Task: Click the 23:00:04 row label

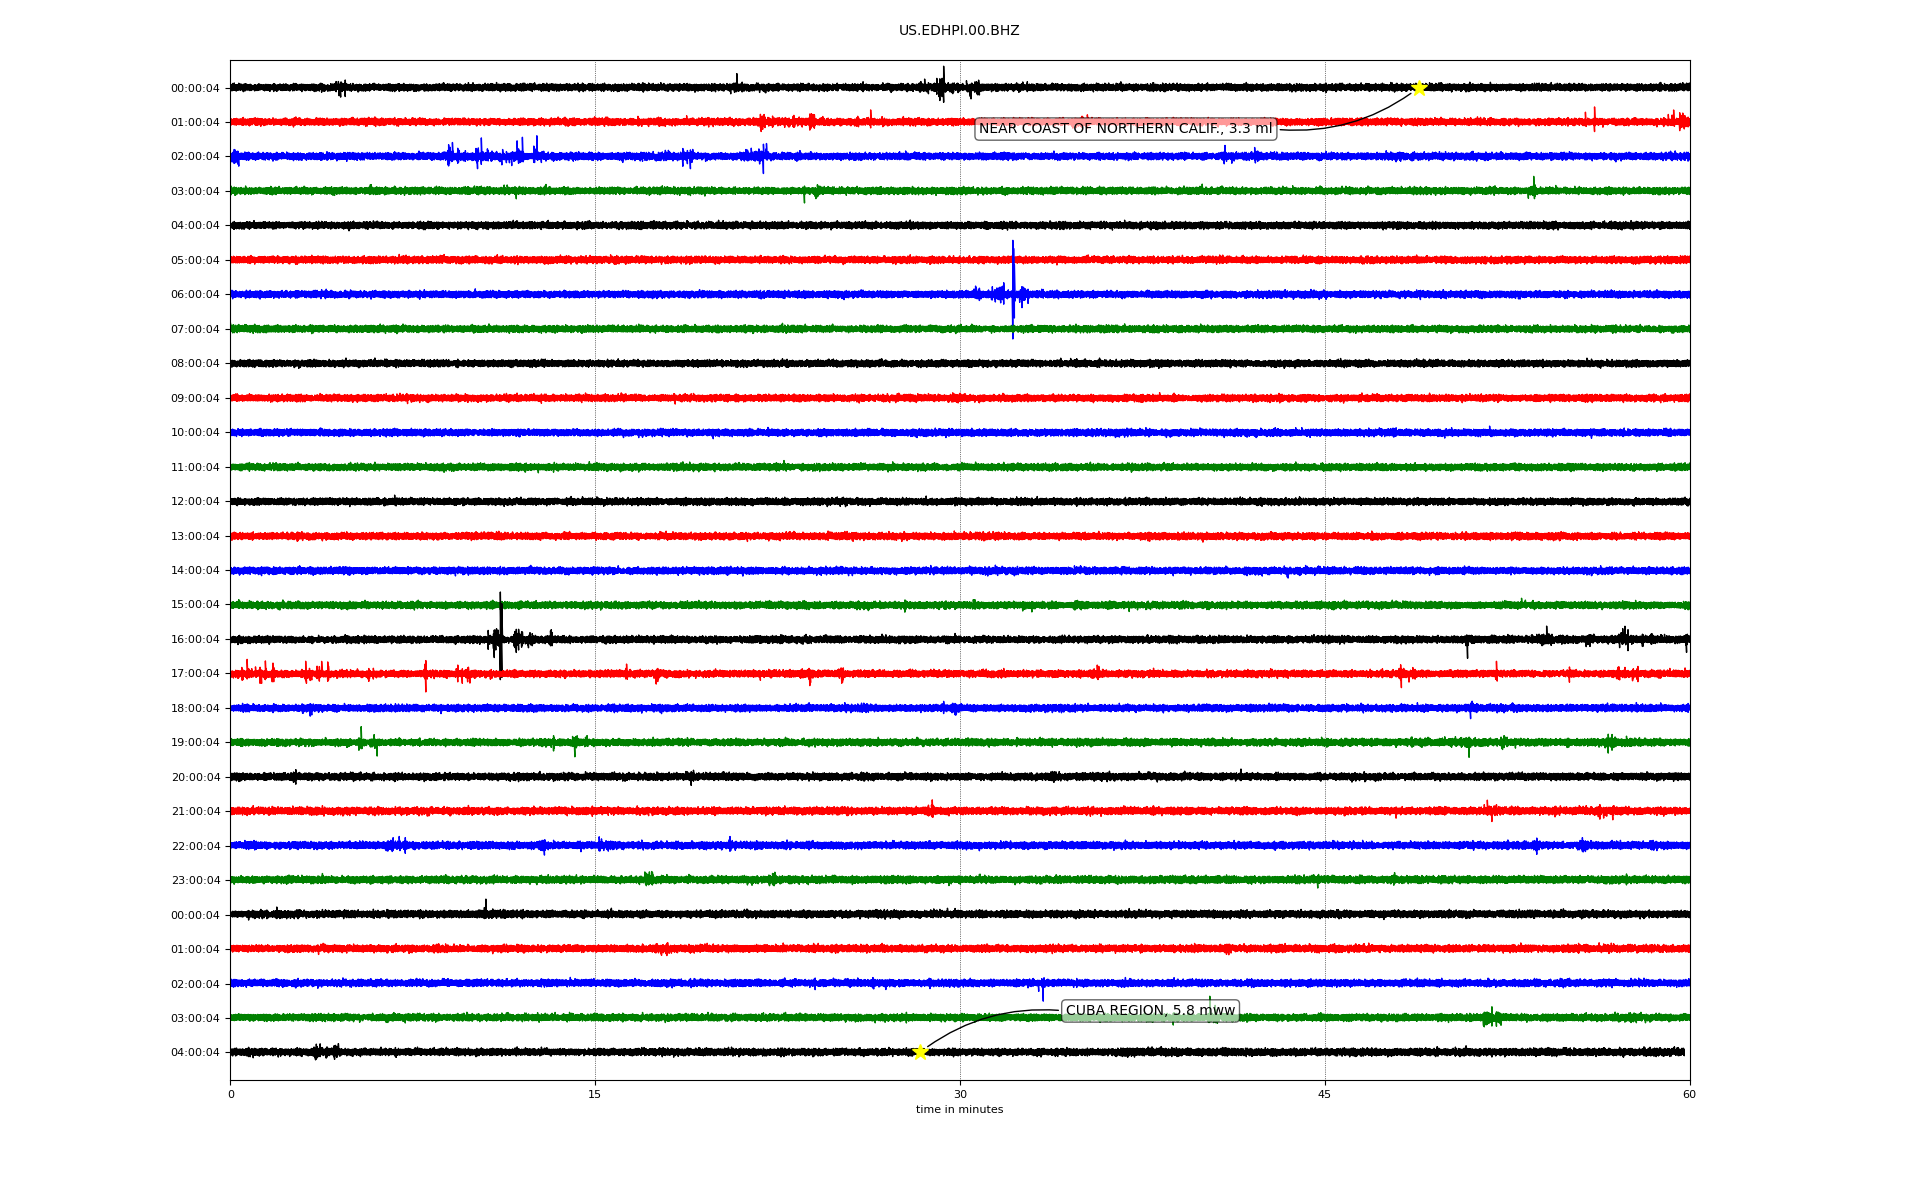Action: [195, 881]
